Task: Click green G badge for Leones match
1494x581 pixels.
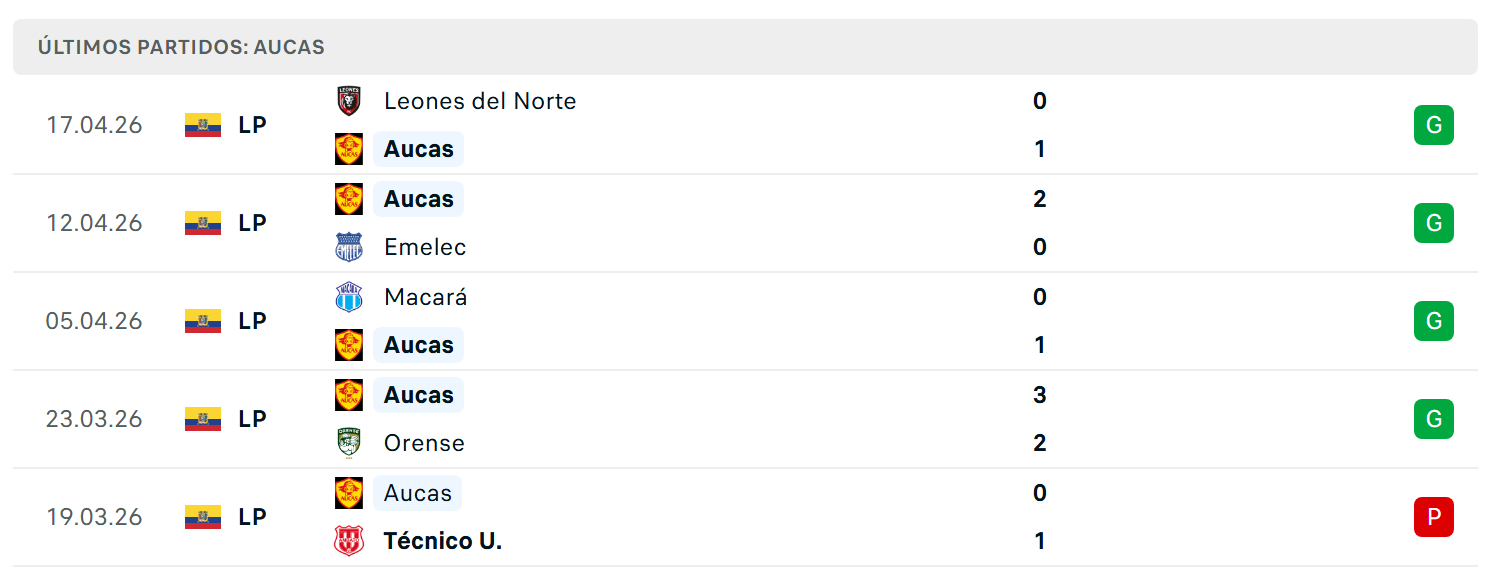Action: 1433,125
